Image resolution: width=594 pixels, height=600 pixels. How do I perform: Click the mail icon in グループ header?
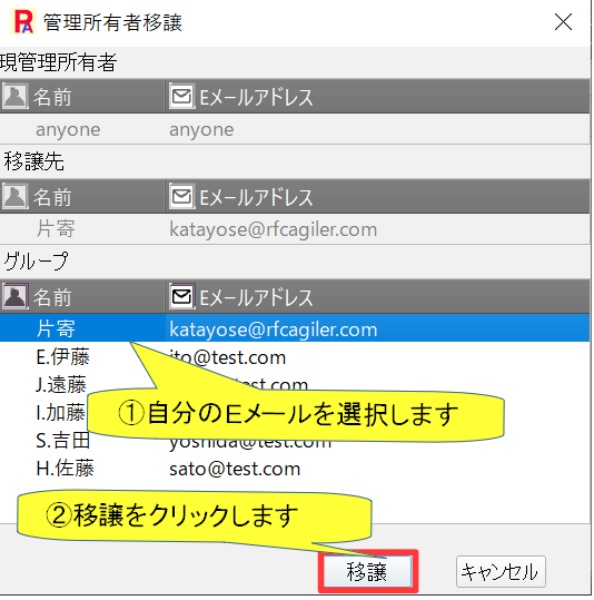point(182,297)
